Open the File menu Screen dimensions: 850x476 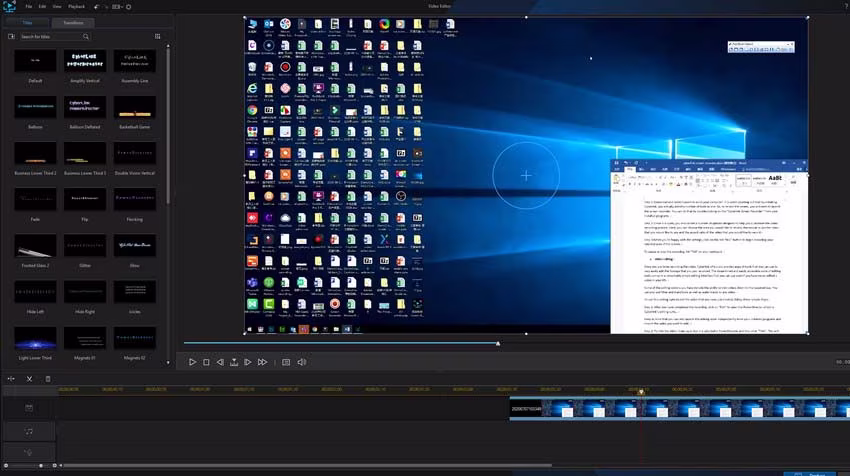[x=29, y=7]
